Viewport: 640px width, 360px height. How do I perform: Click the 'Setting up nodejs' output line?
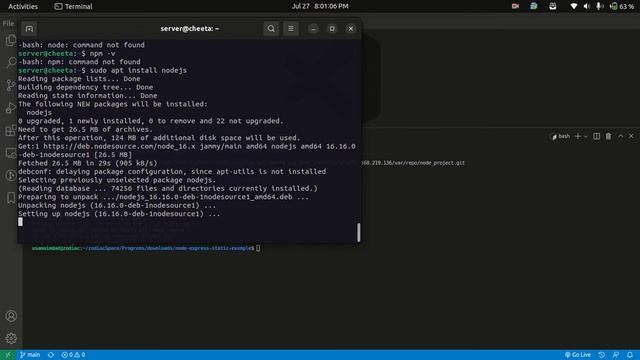[x=119, y=213]
